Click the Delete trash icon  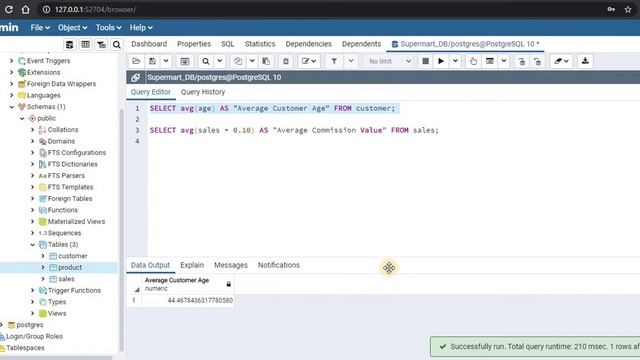[x=286, y=61]
